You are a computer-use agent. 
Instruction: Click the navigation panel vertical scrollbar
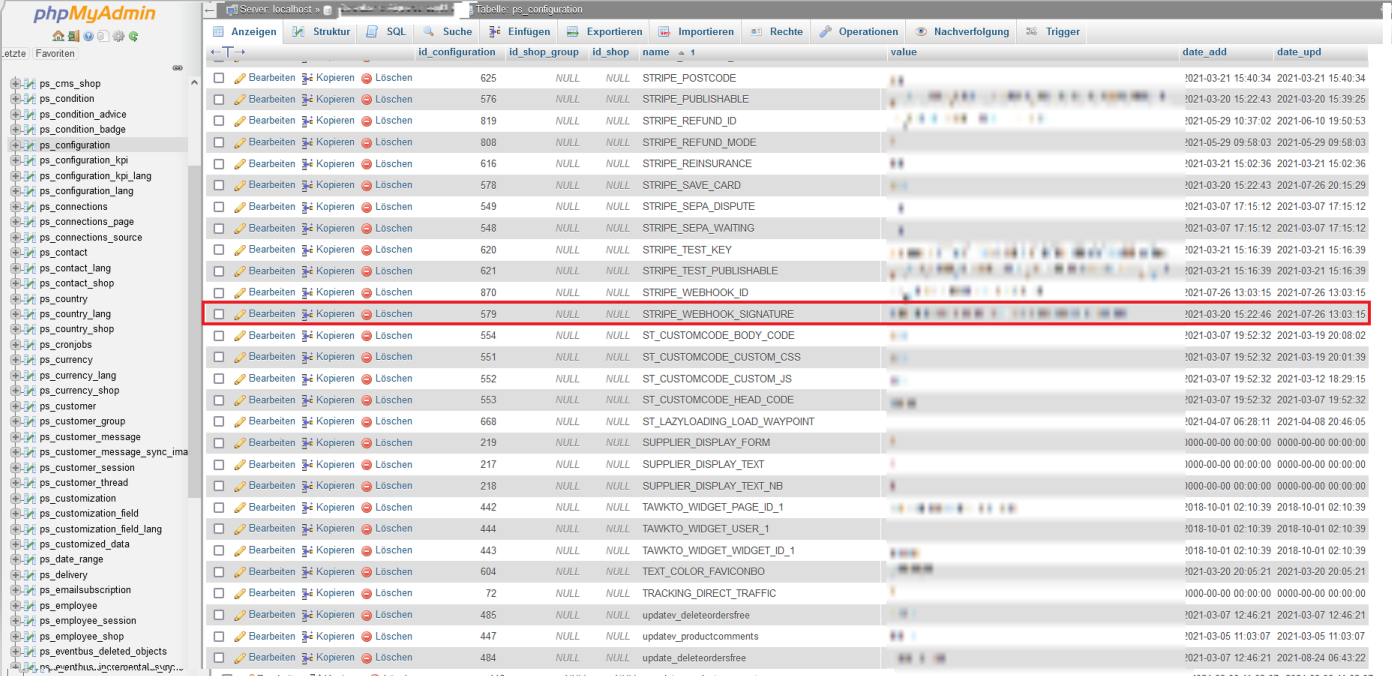click(193, 330)
